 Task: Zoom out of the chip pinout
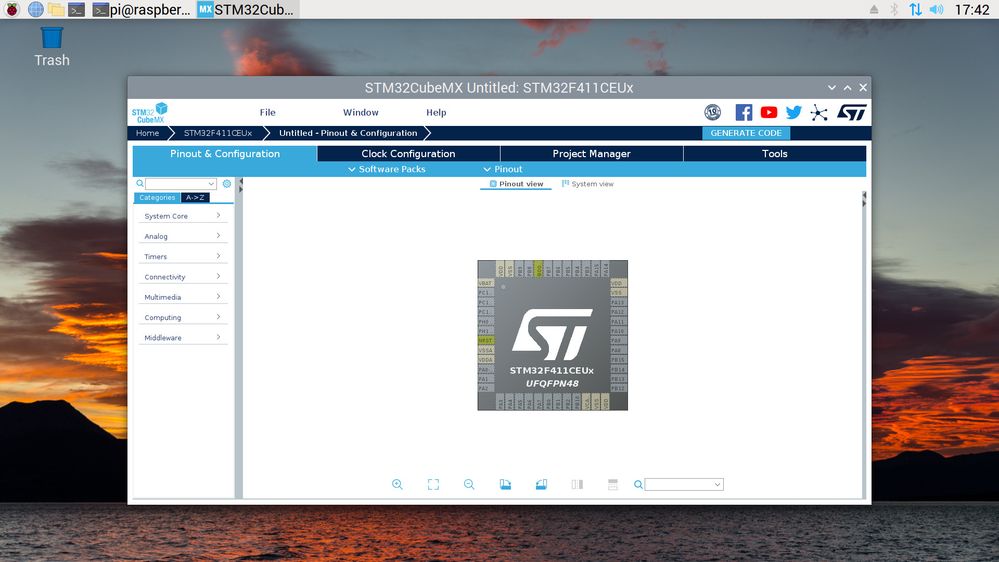(x=469, y=484)
